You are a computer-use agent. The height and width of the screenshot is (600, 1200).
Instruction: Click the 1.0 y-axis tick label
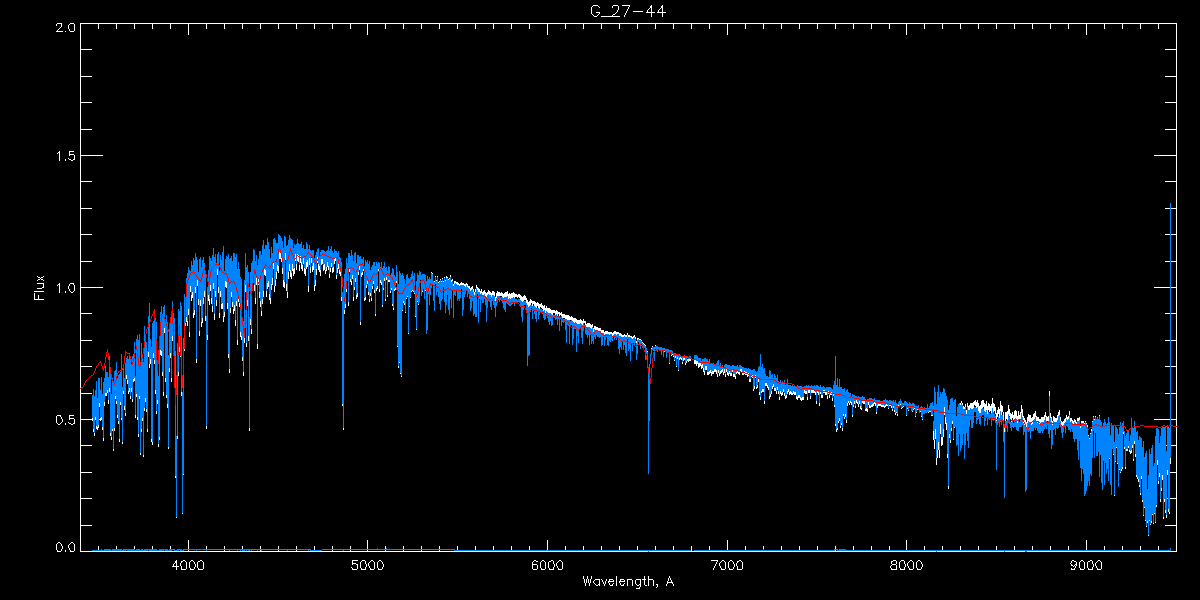[x=65, y=288]
